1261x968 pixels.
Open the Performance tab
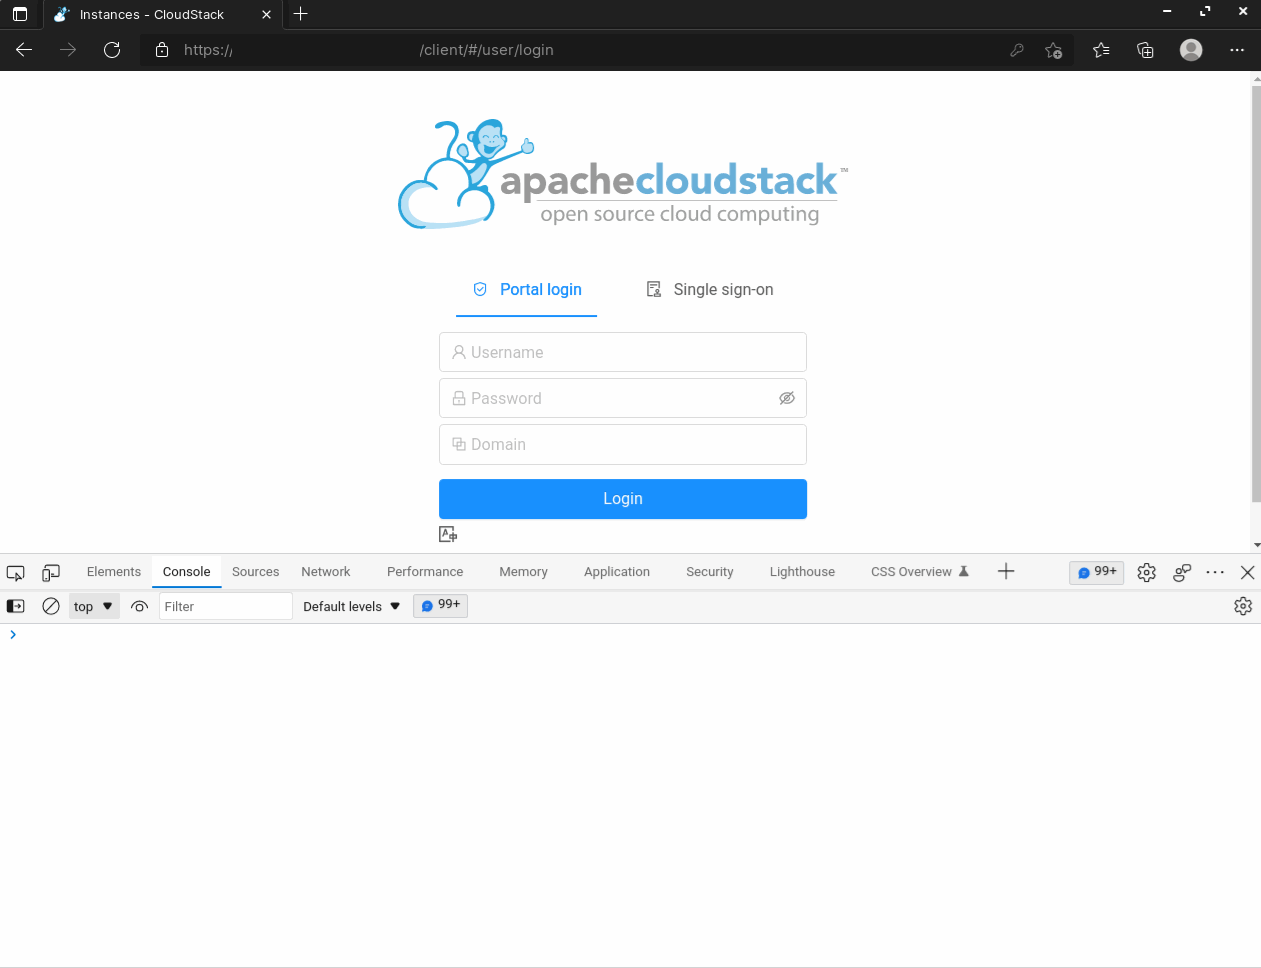(x=425, y=572)
